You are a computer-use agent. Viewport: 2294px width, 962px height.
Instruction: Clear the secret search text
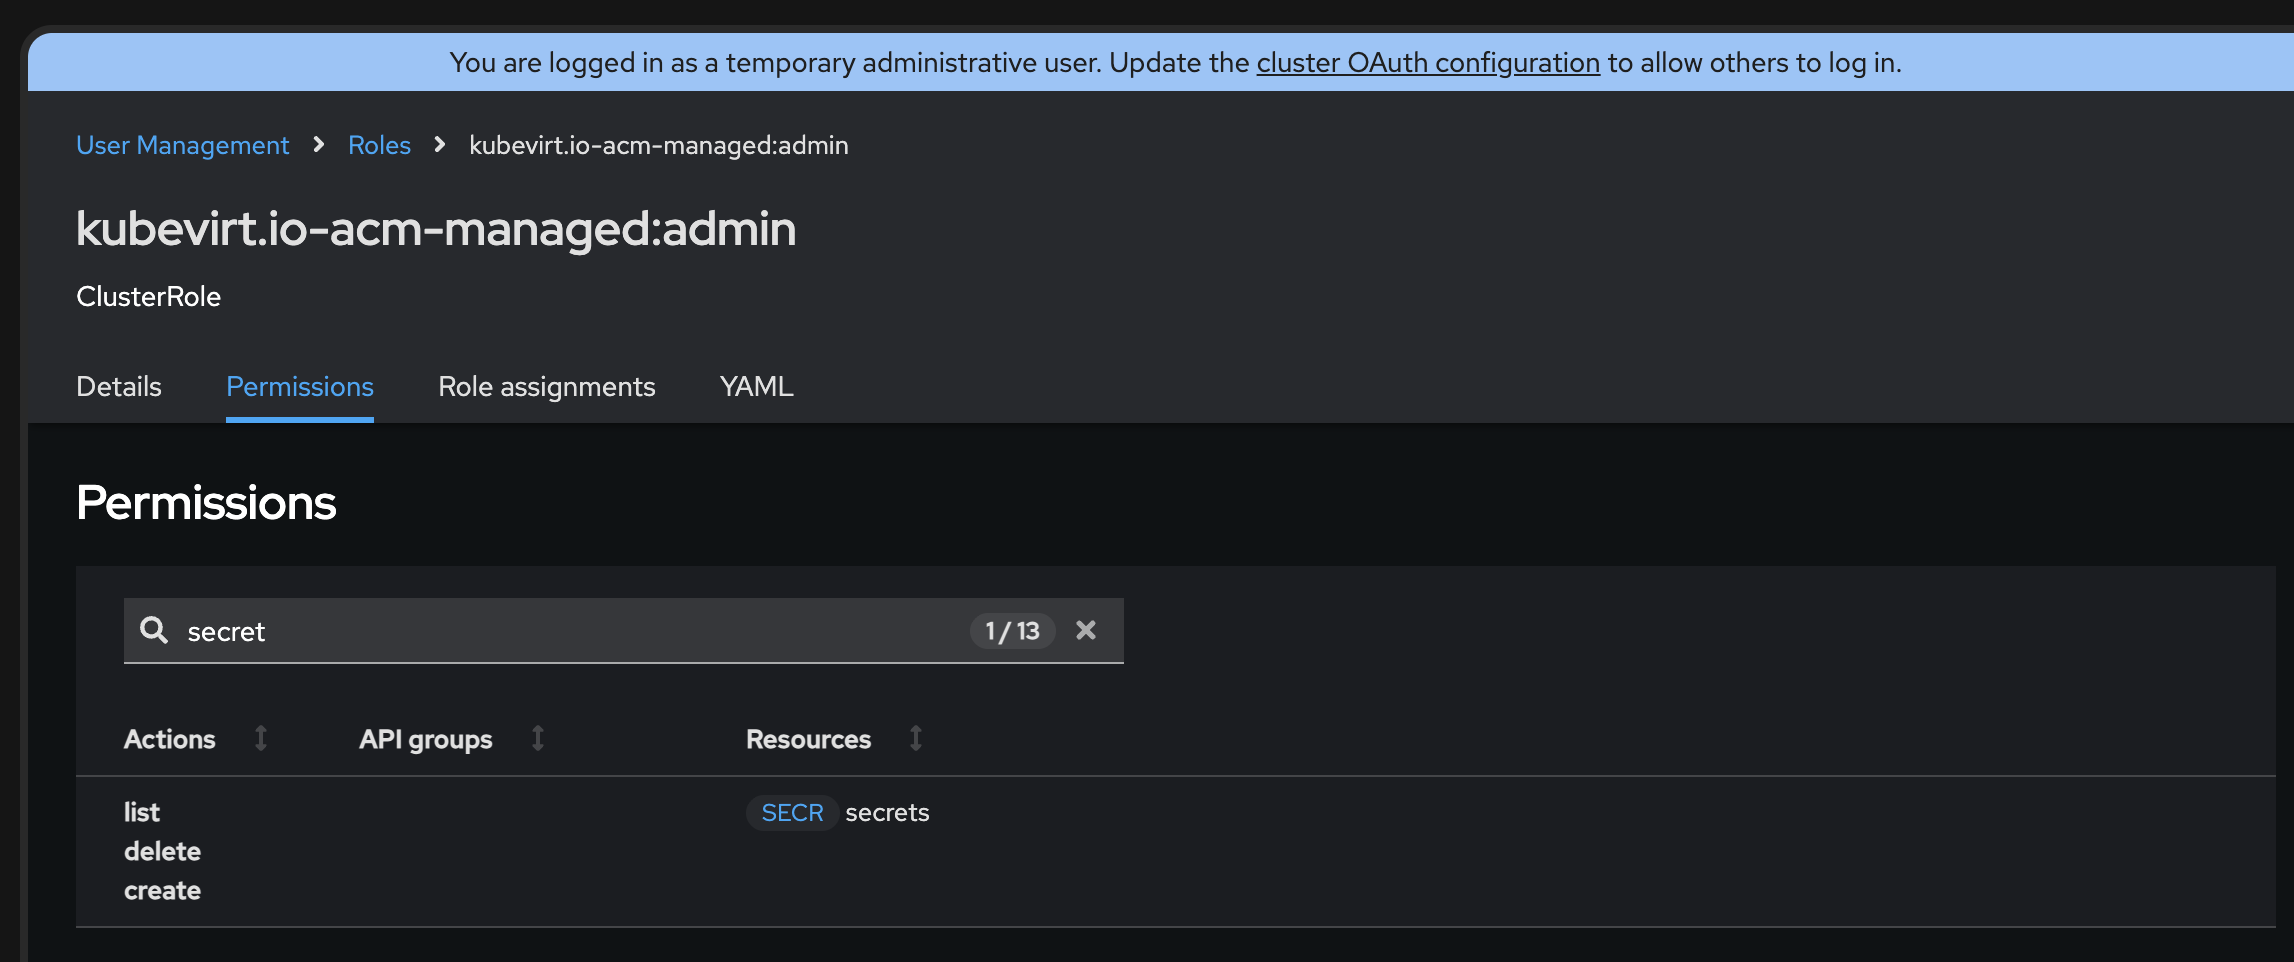pyautogui.click(x=1086, y=630)
